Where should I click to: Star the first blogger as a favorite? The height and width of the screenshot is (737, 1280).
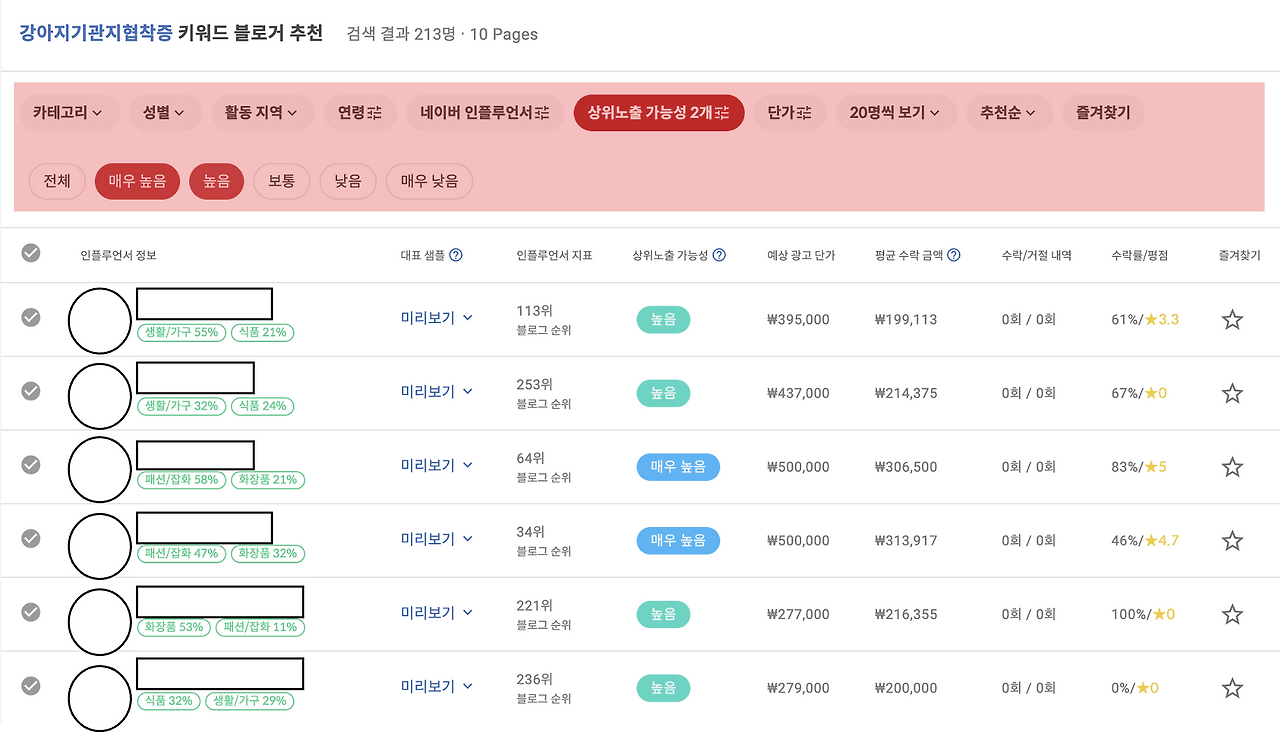click(1232, 319)
